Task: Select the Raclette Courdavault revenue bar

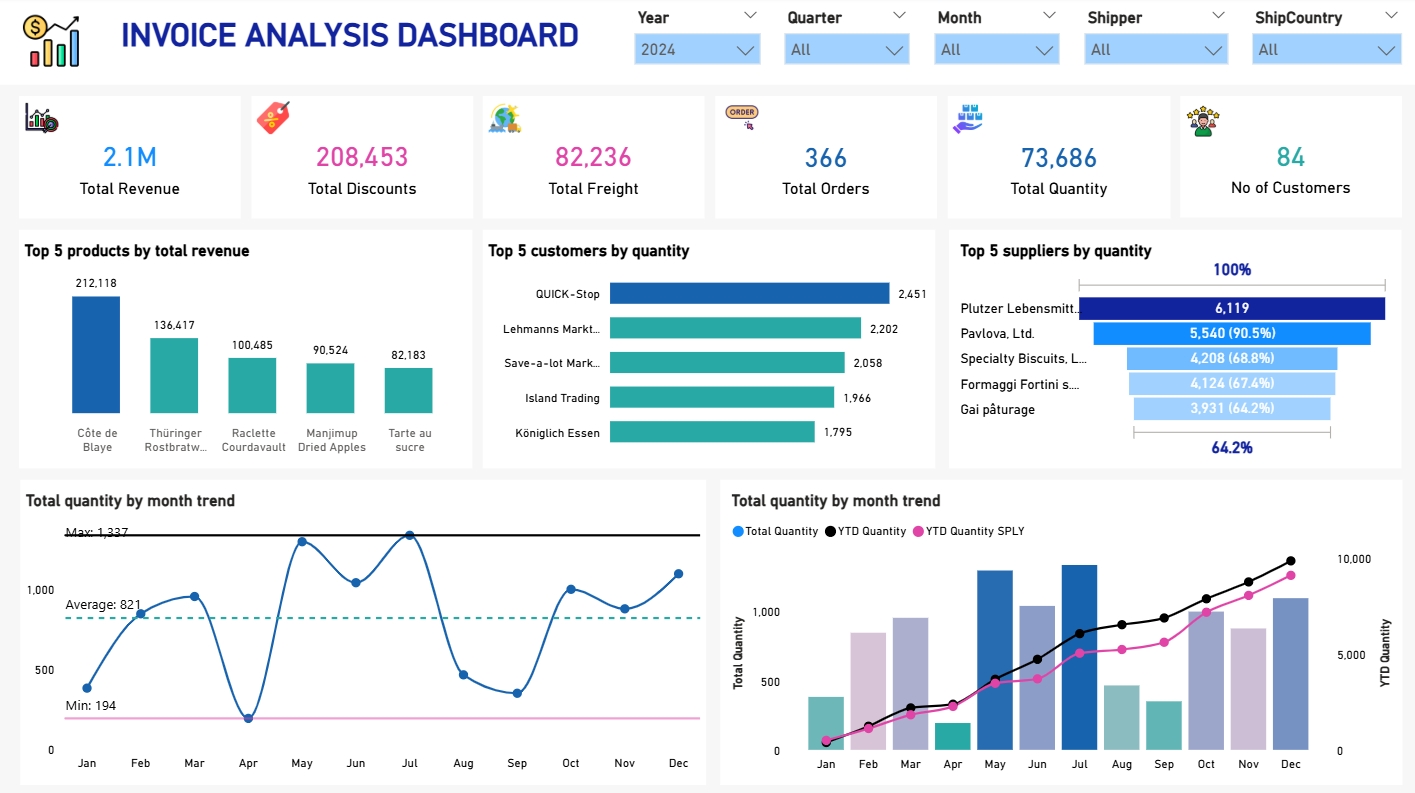Action: click(252, 386)
